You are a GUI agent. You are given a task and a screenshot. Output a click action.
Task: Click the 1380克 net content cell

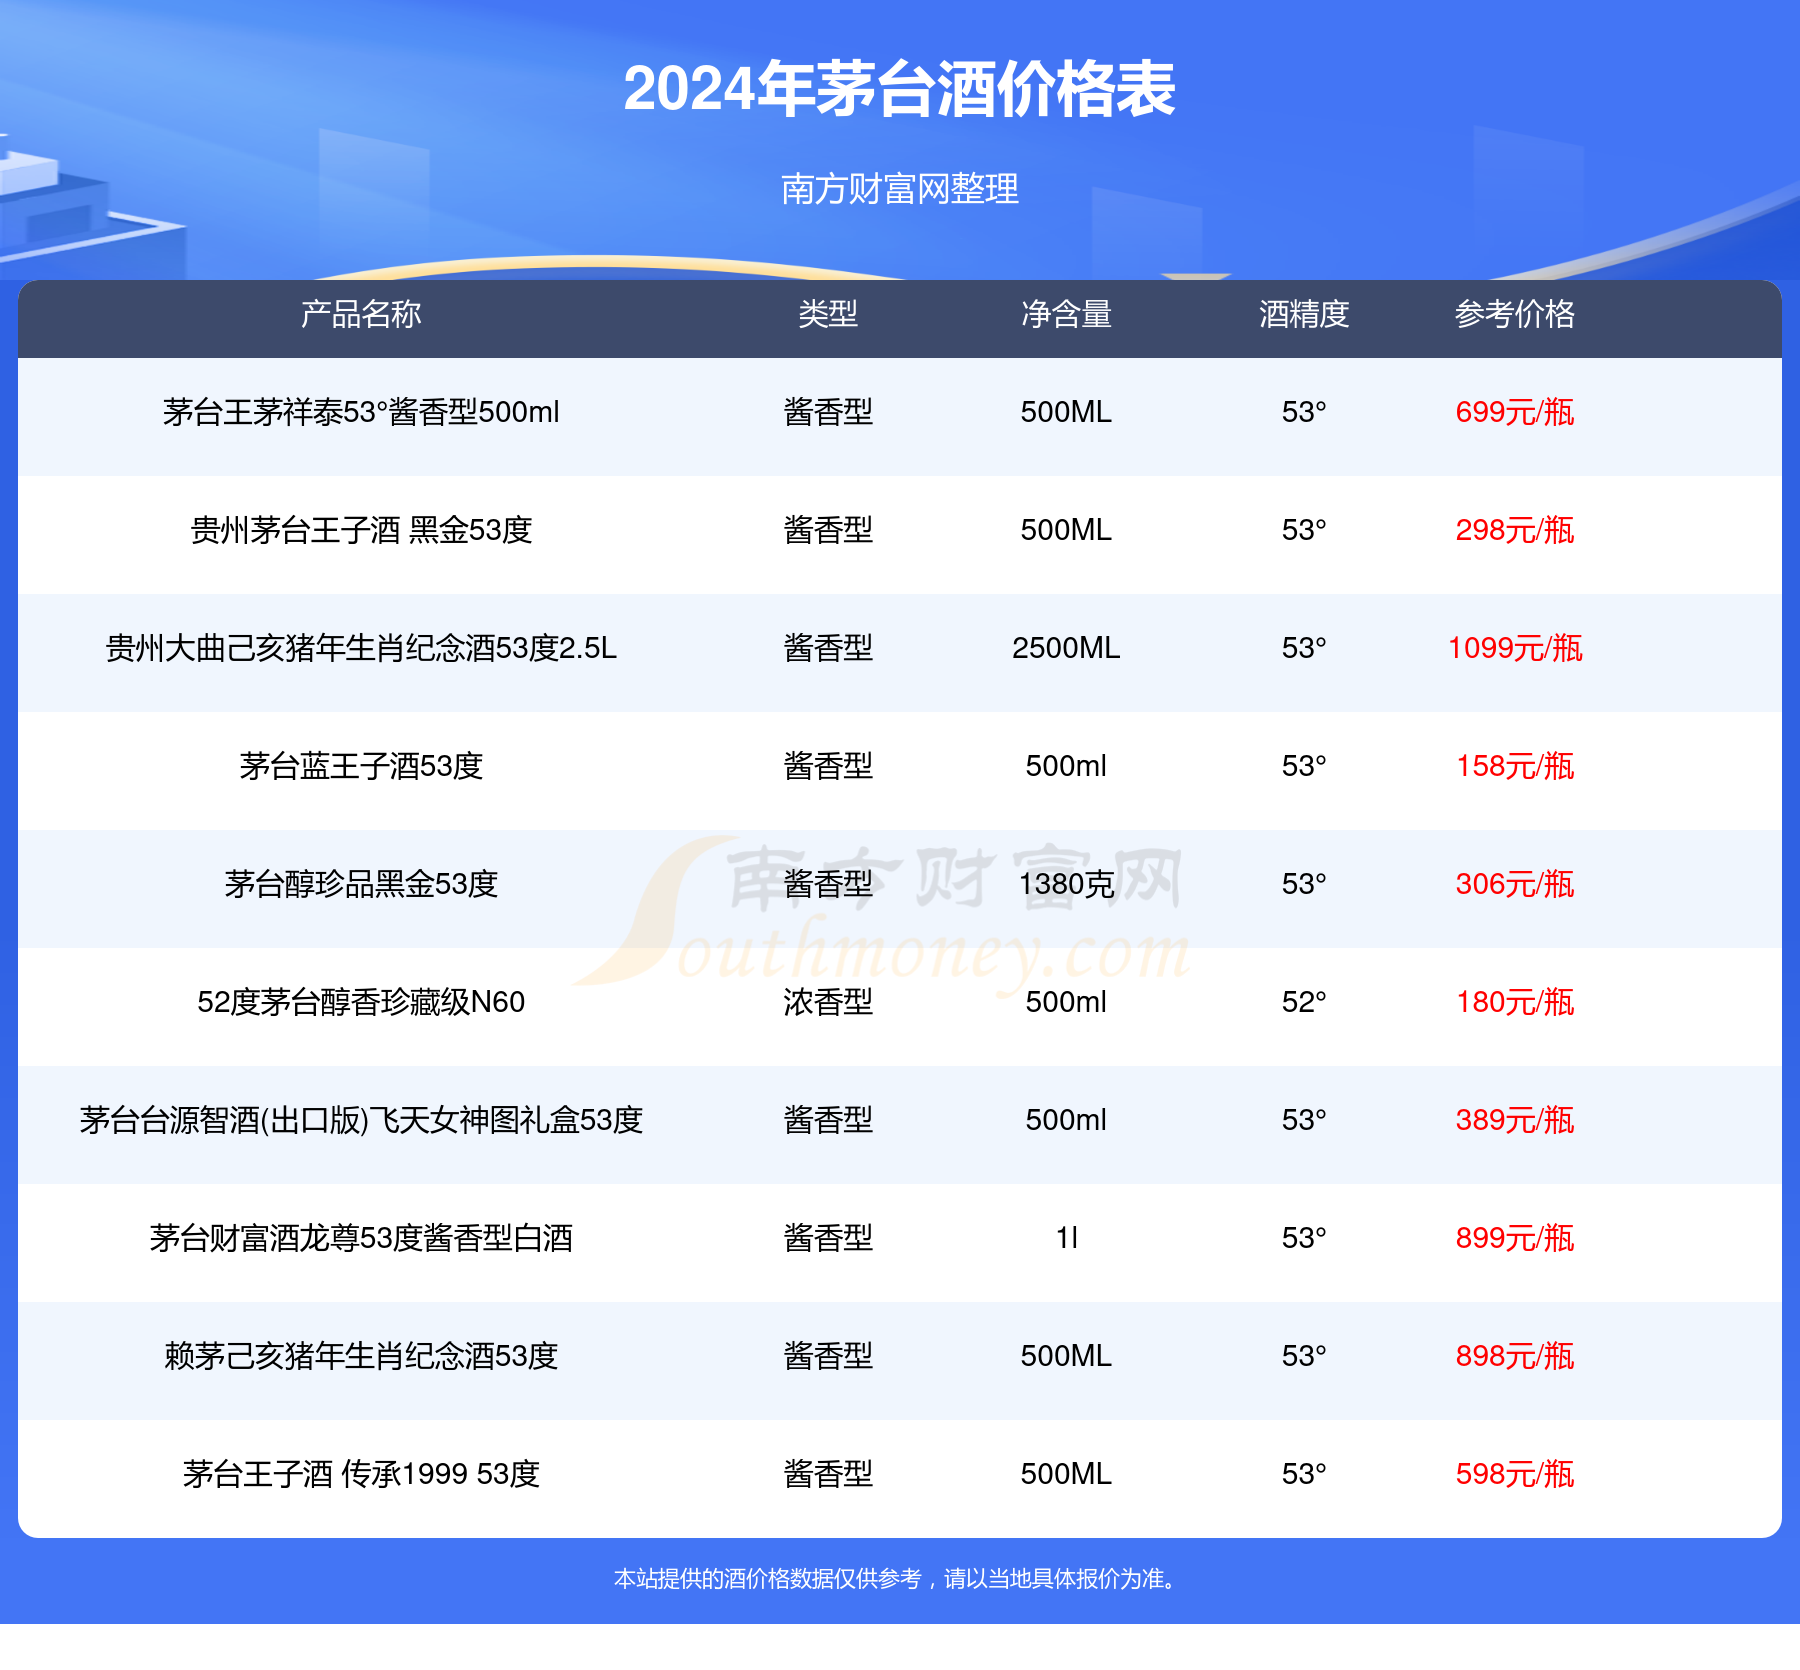(x=1066, y=884)
